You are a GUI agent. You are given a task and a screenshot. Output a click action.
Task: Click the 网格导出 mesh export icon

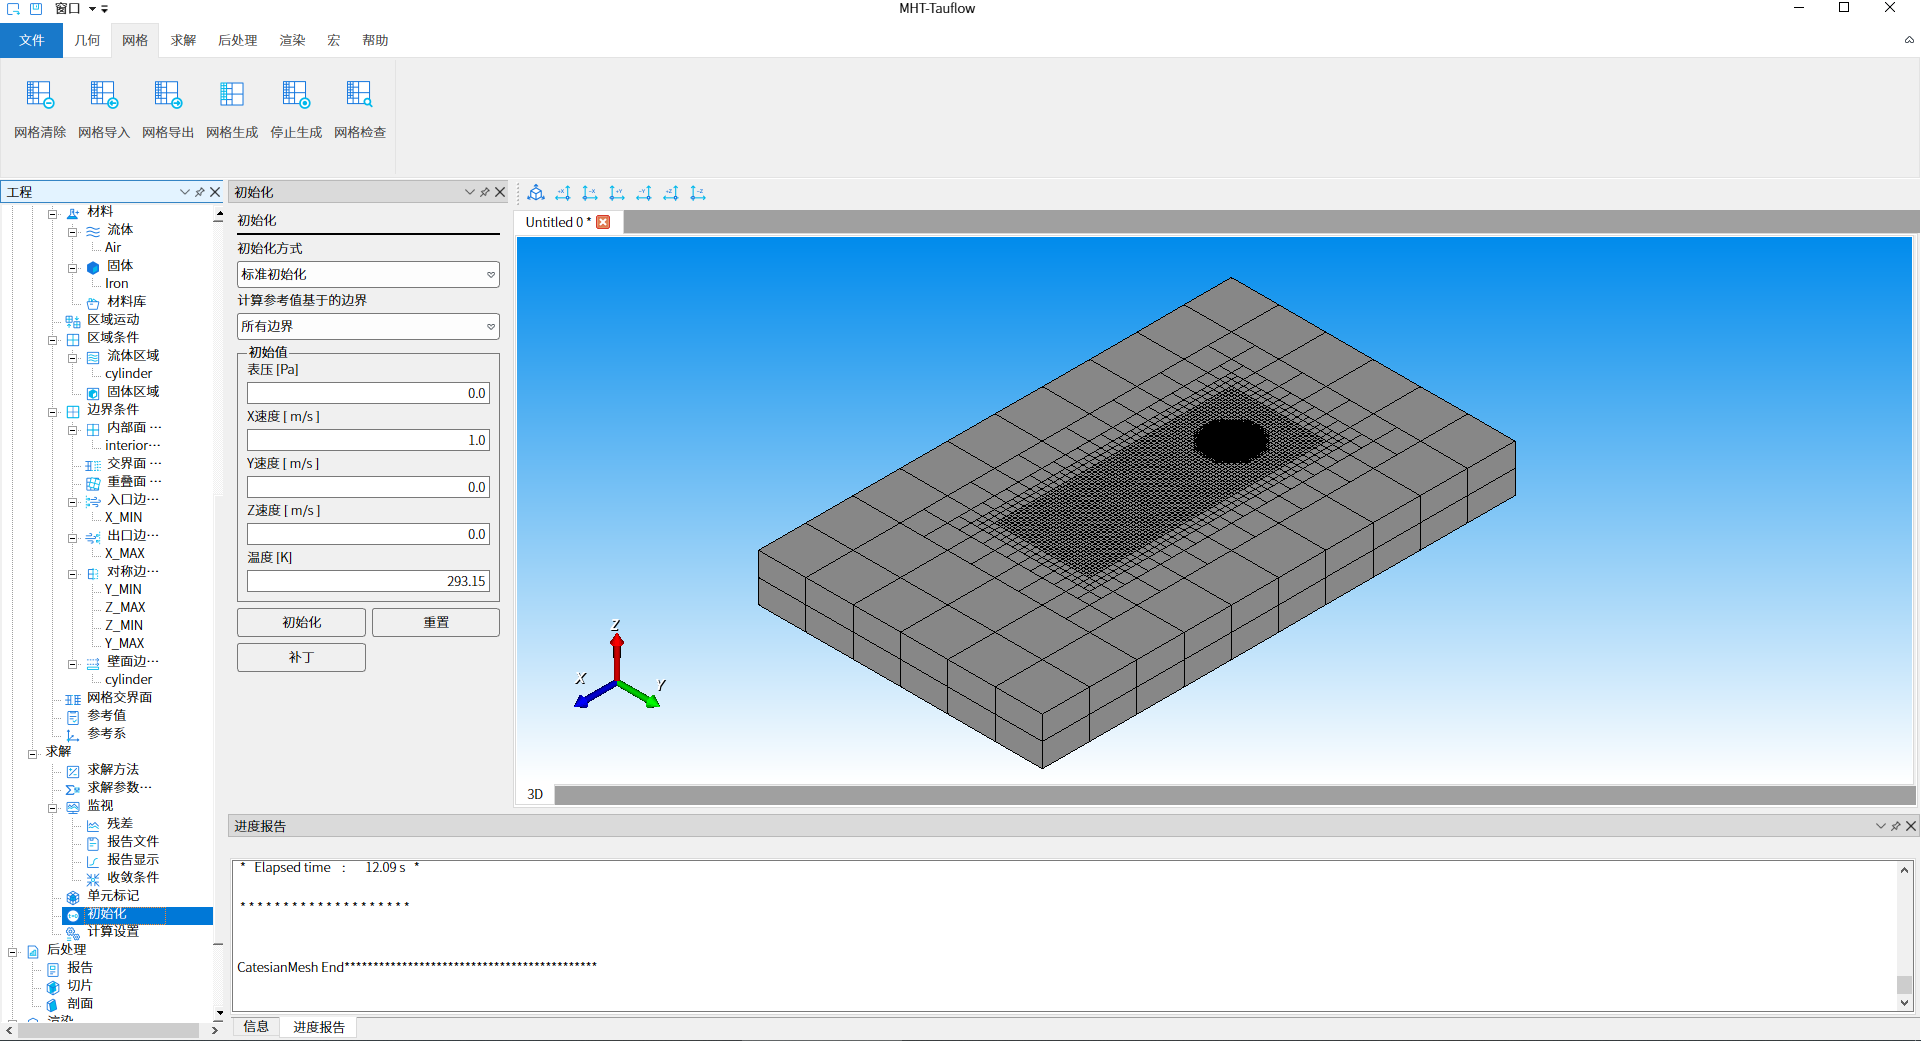coord(168,96)
